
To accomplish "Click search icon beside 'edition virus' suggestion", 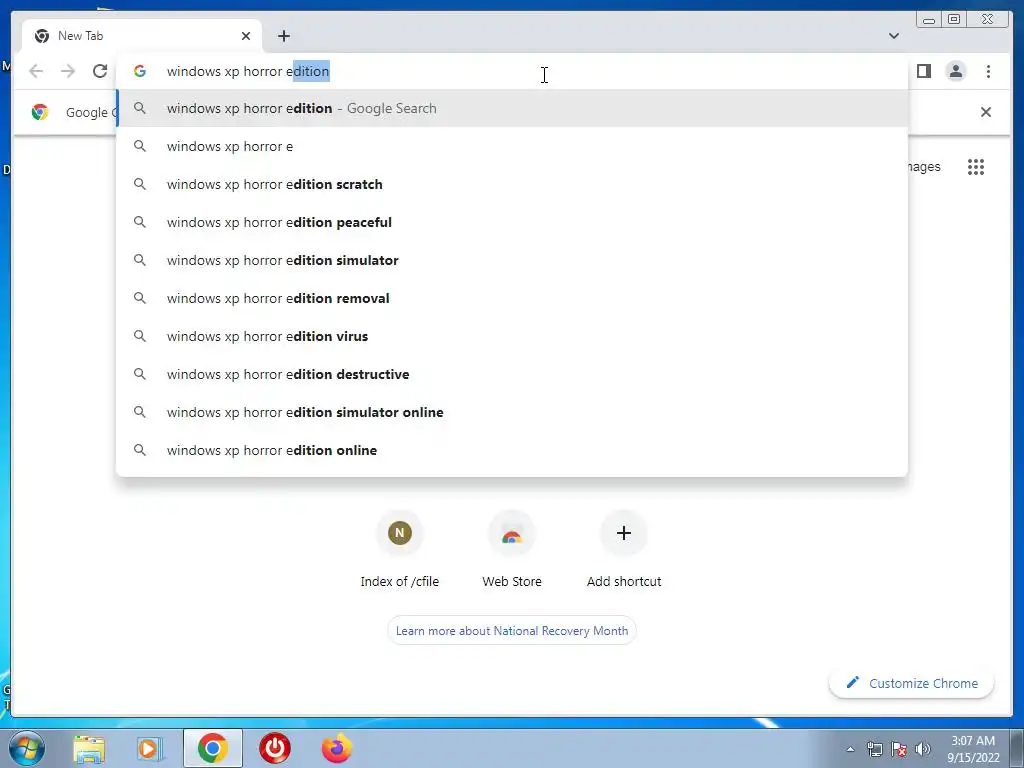I will point(140,336).
